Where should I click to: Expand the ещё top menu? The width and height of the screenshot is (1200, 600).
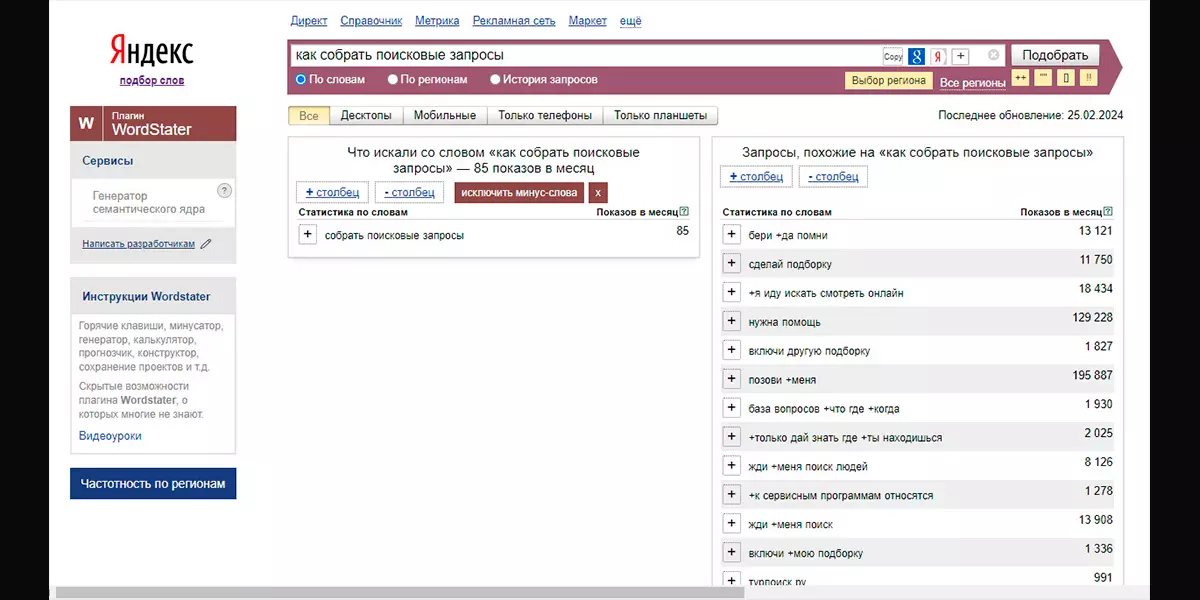pos(631,21)
